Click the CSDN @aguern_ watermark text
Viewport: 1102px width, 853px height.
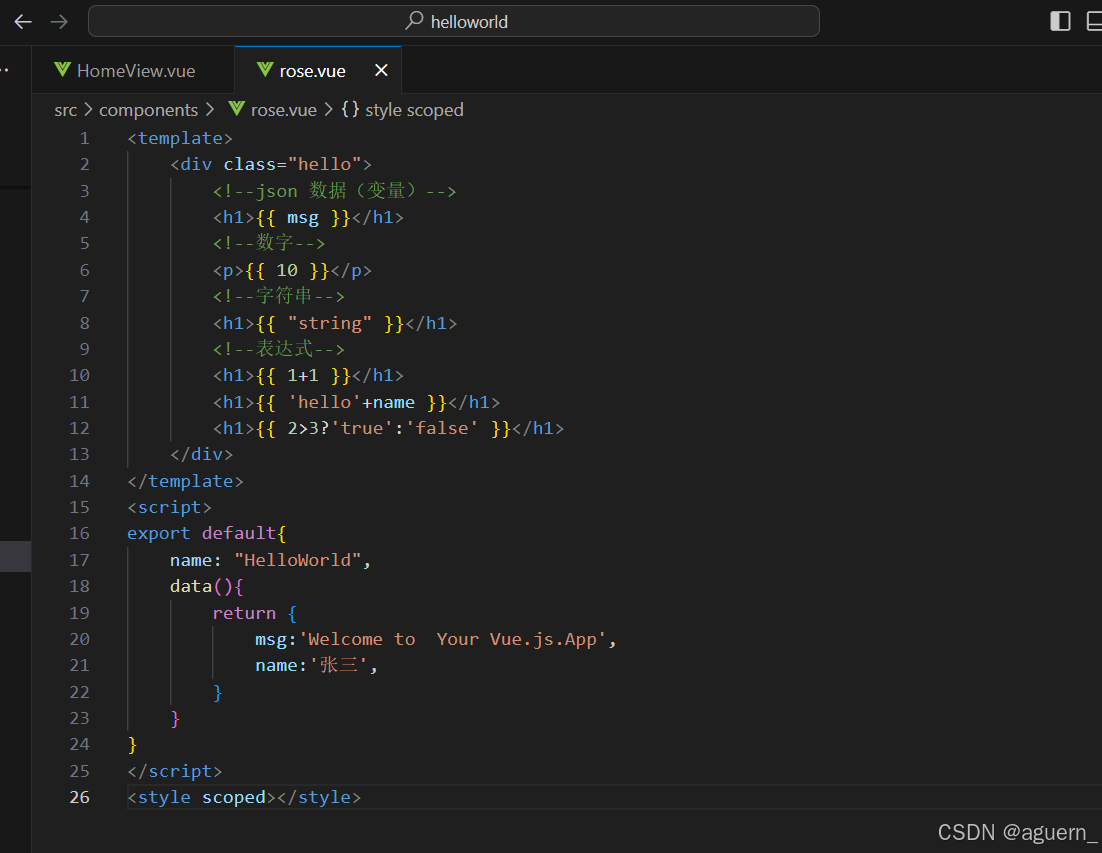[x=1016, y=832]
